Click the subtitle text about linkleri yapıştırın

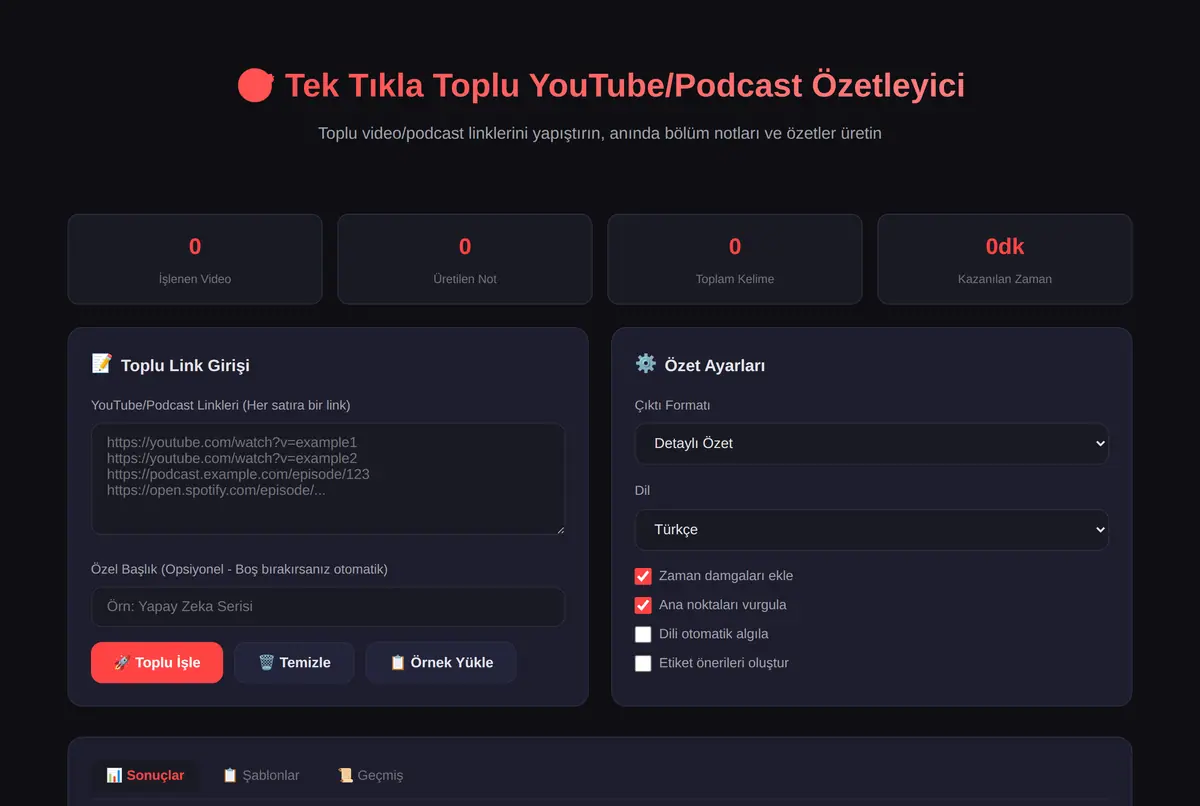600,133
